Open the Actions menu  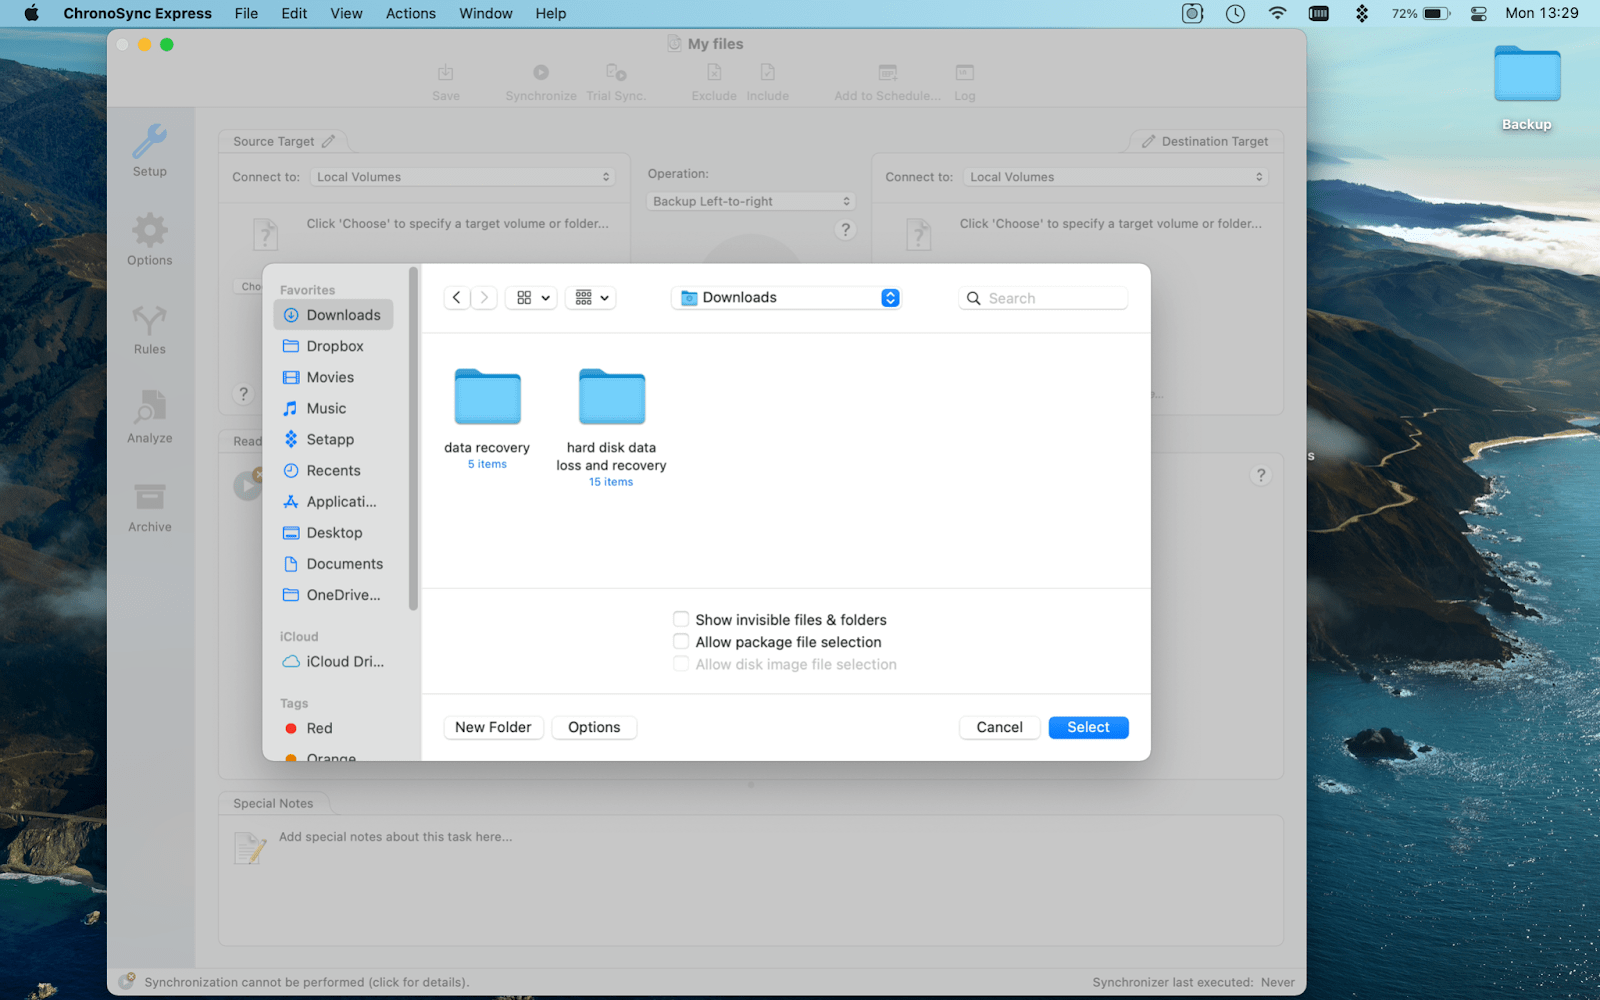tap(411, 13)
